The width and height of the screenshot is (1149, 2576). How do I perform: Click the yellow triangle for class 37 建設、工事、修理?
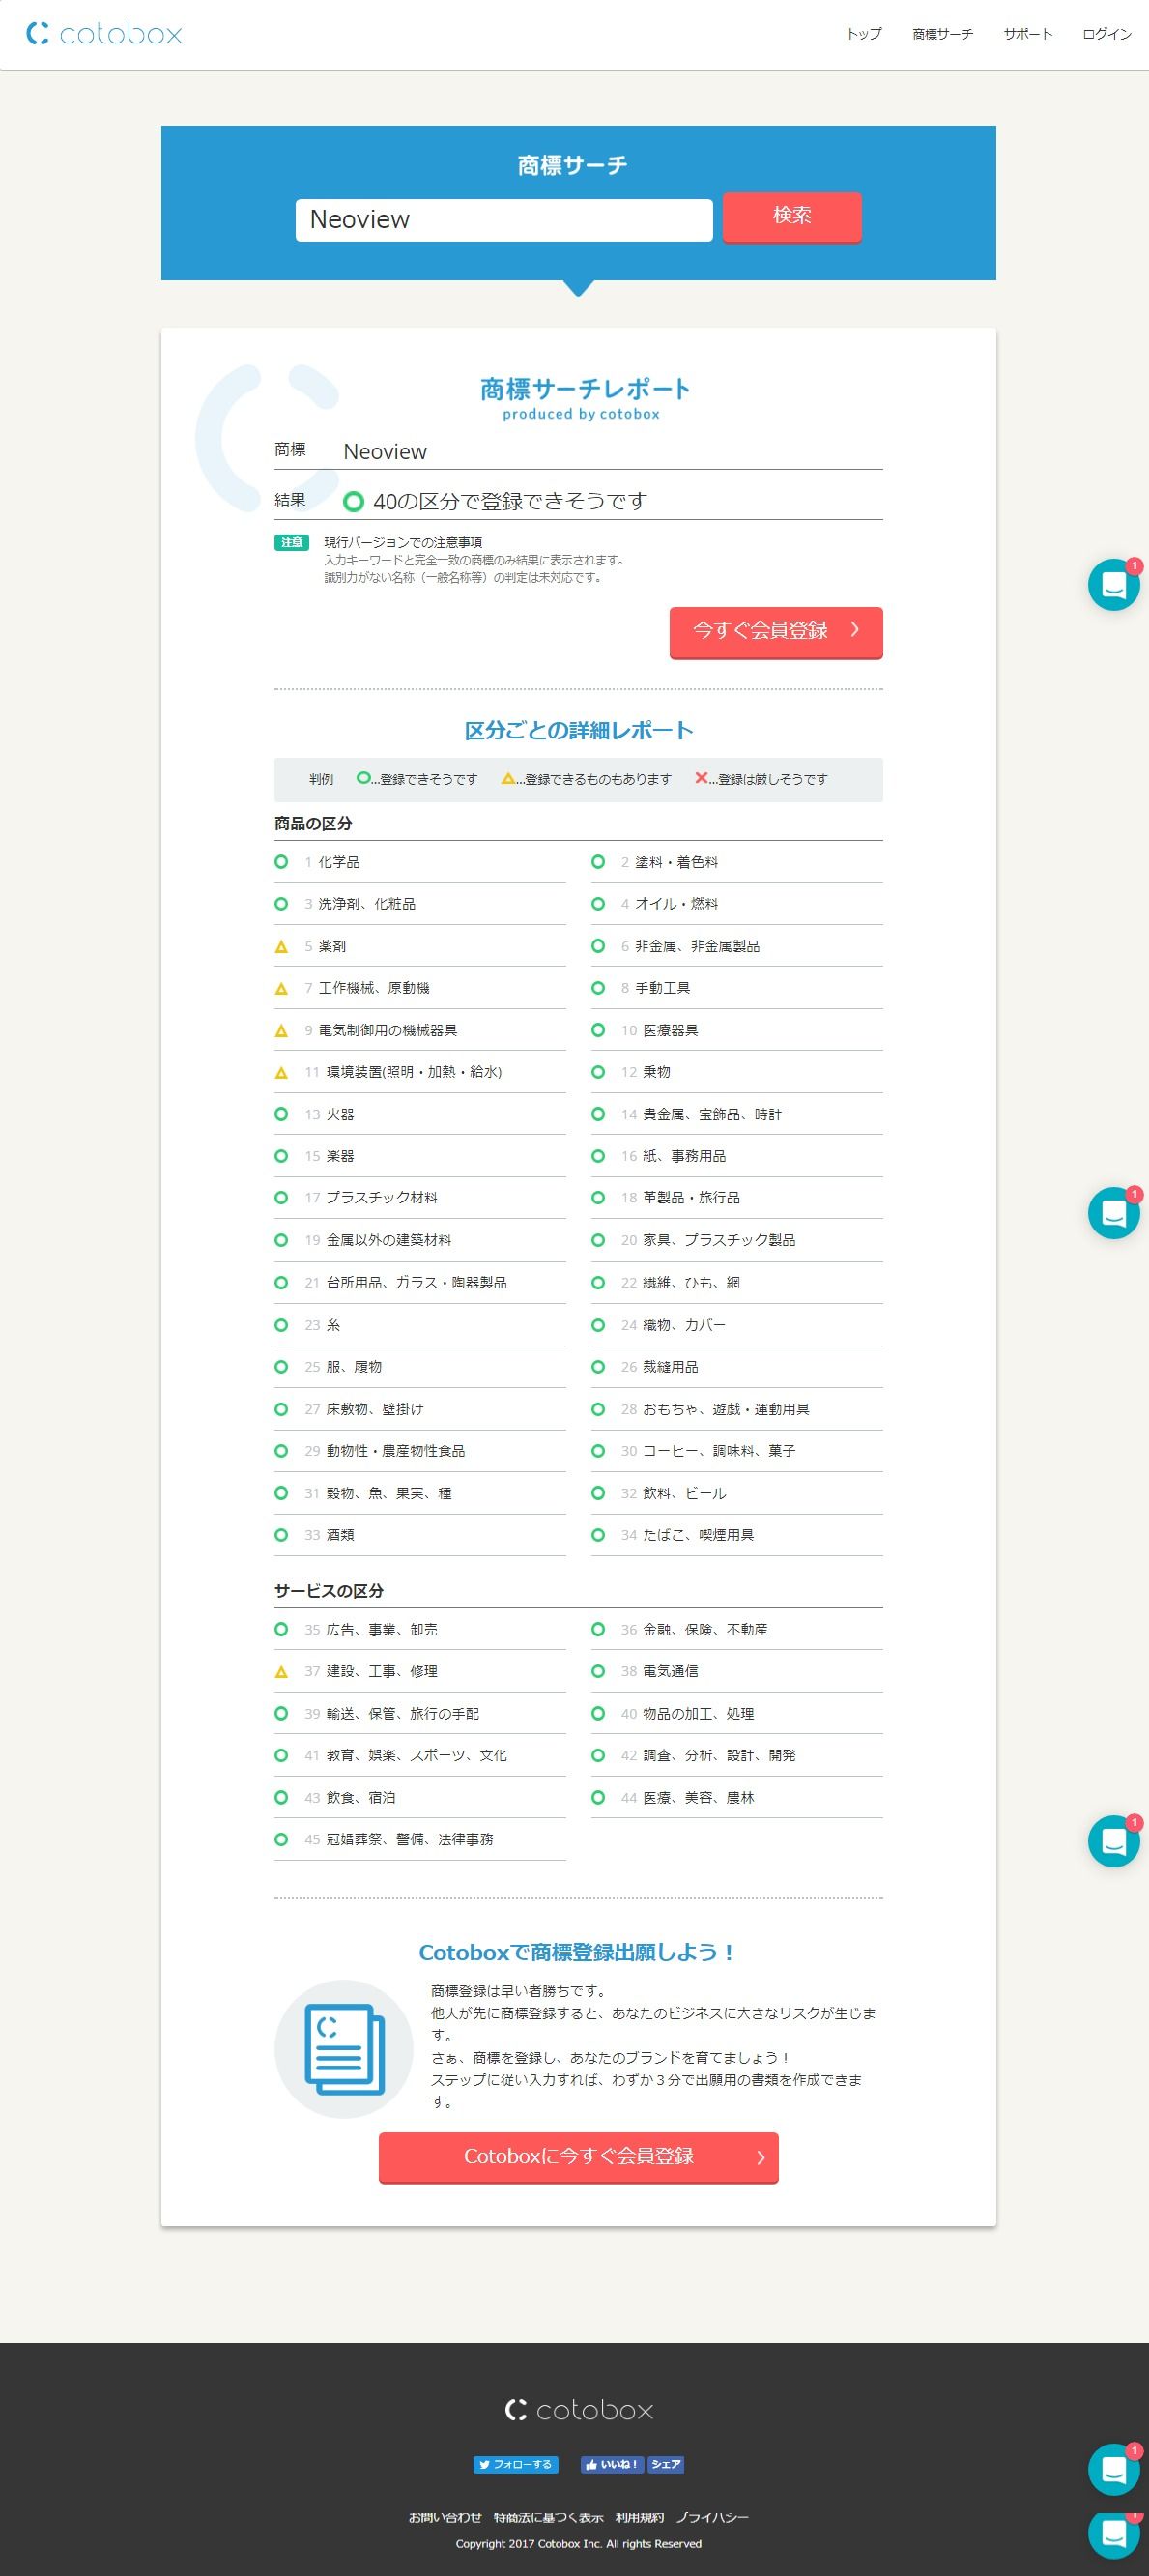coord(281,1672)
